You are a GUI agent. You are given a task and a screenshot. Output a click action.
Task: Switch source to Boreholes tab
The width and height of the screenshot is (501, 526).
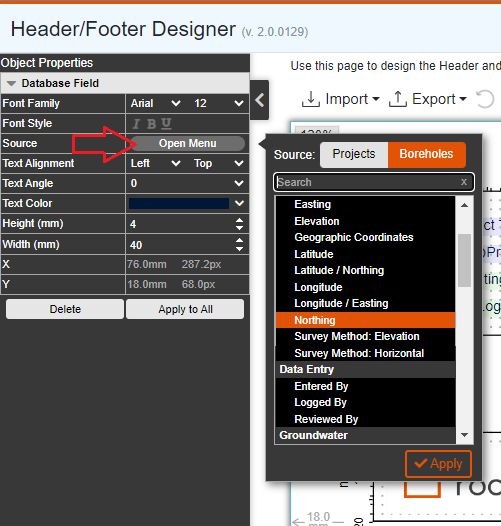tap(427, 154)
